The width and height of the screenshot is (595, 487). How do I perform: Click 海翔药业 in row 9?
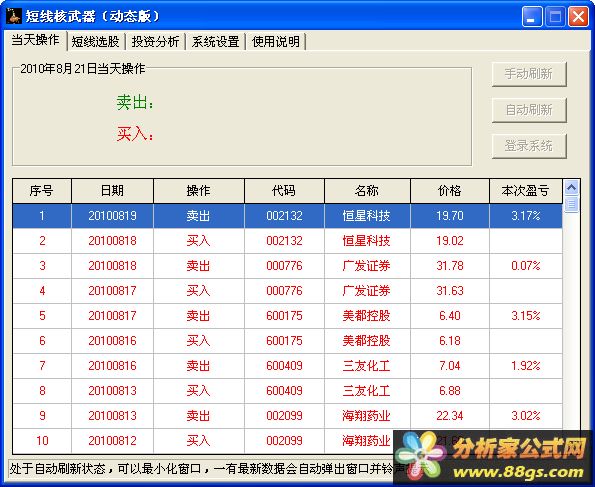tap(366, 416)
